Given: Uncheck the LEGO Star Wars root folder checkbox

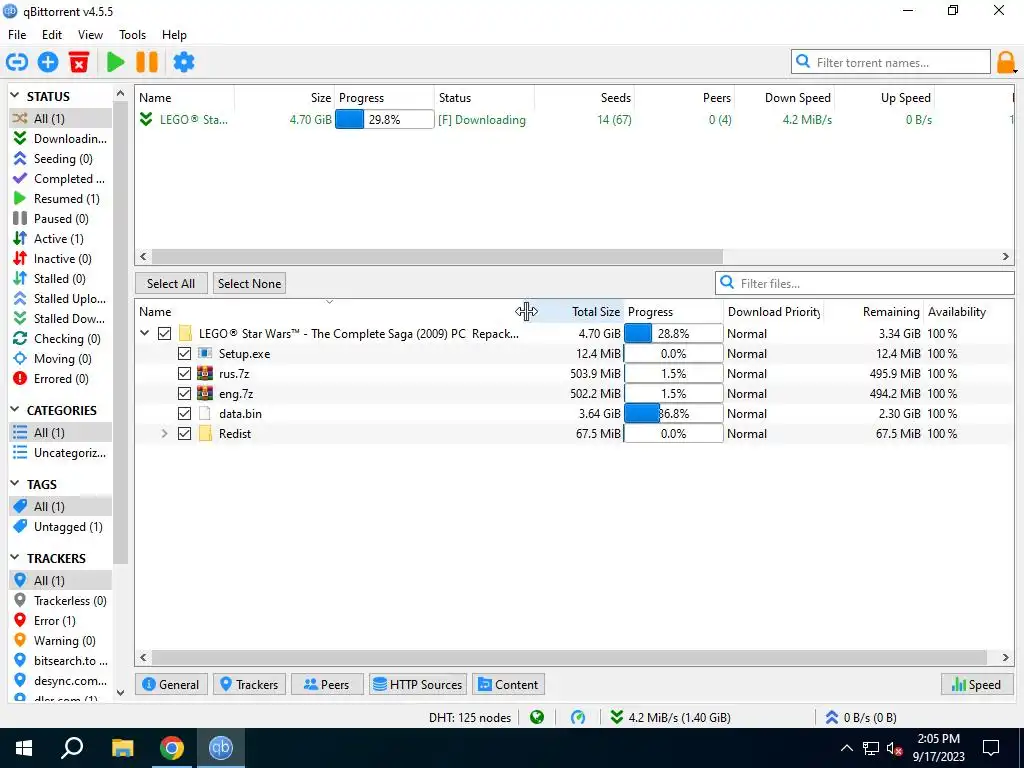Looking at the screenshot, I should pyautogui.click(x=165, y=334).
